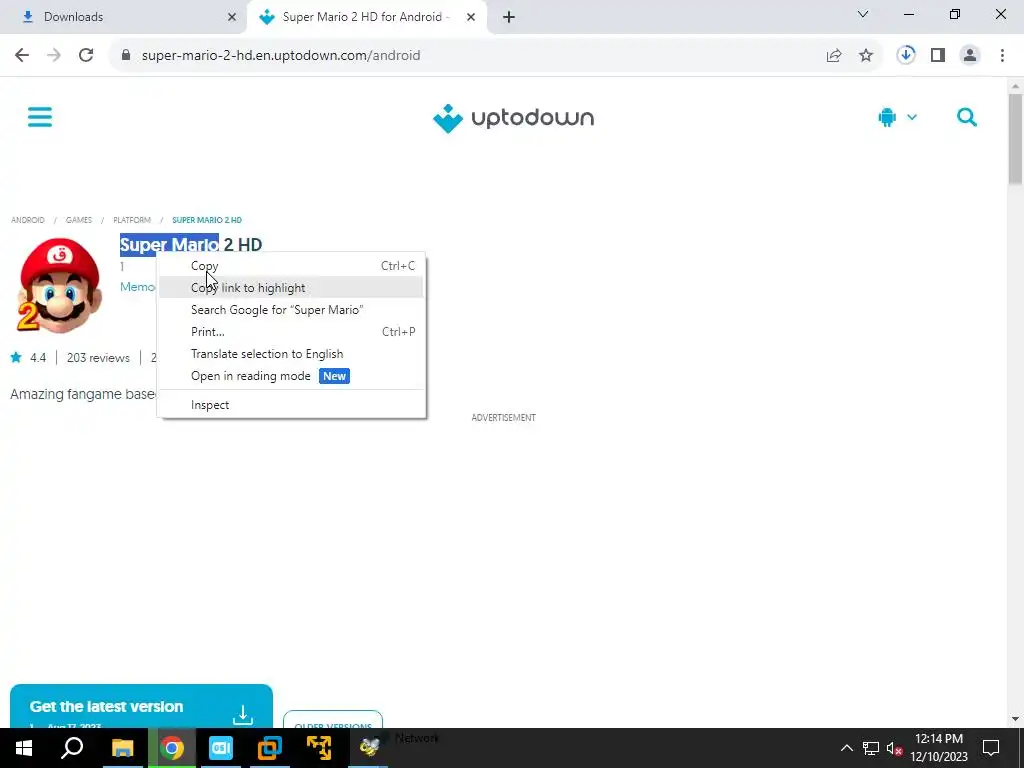Open the PLATFORM breadcrumb link
This screenshot has height=768, width=1024.
tap(132, 220)
